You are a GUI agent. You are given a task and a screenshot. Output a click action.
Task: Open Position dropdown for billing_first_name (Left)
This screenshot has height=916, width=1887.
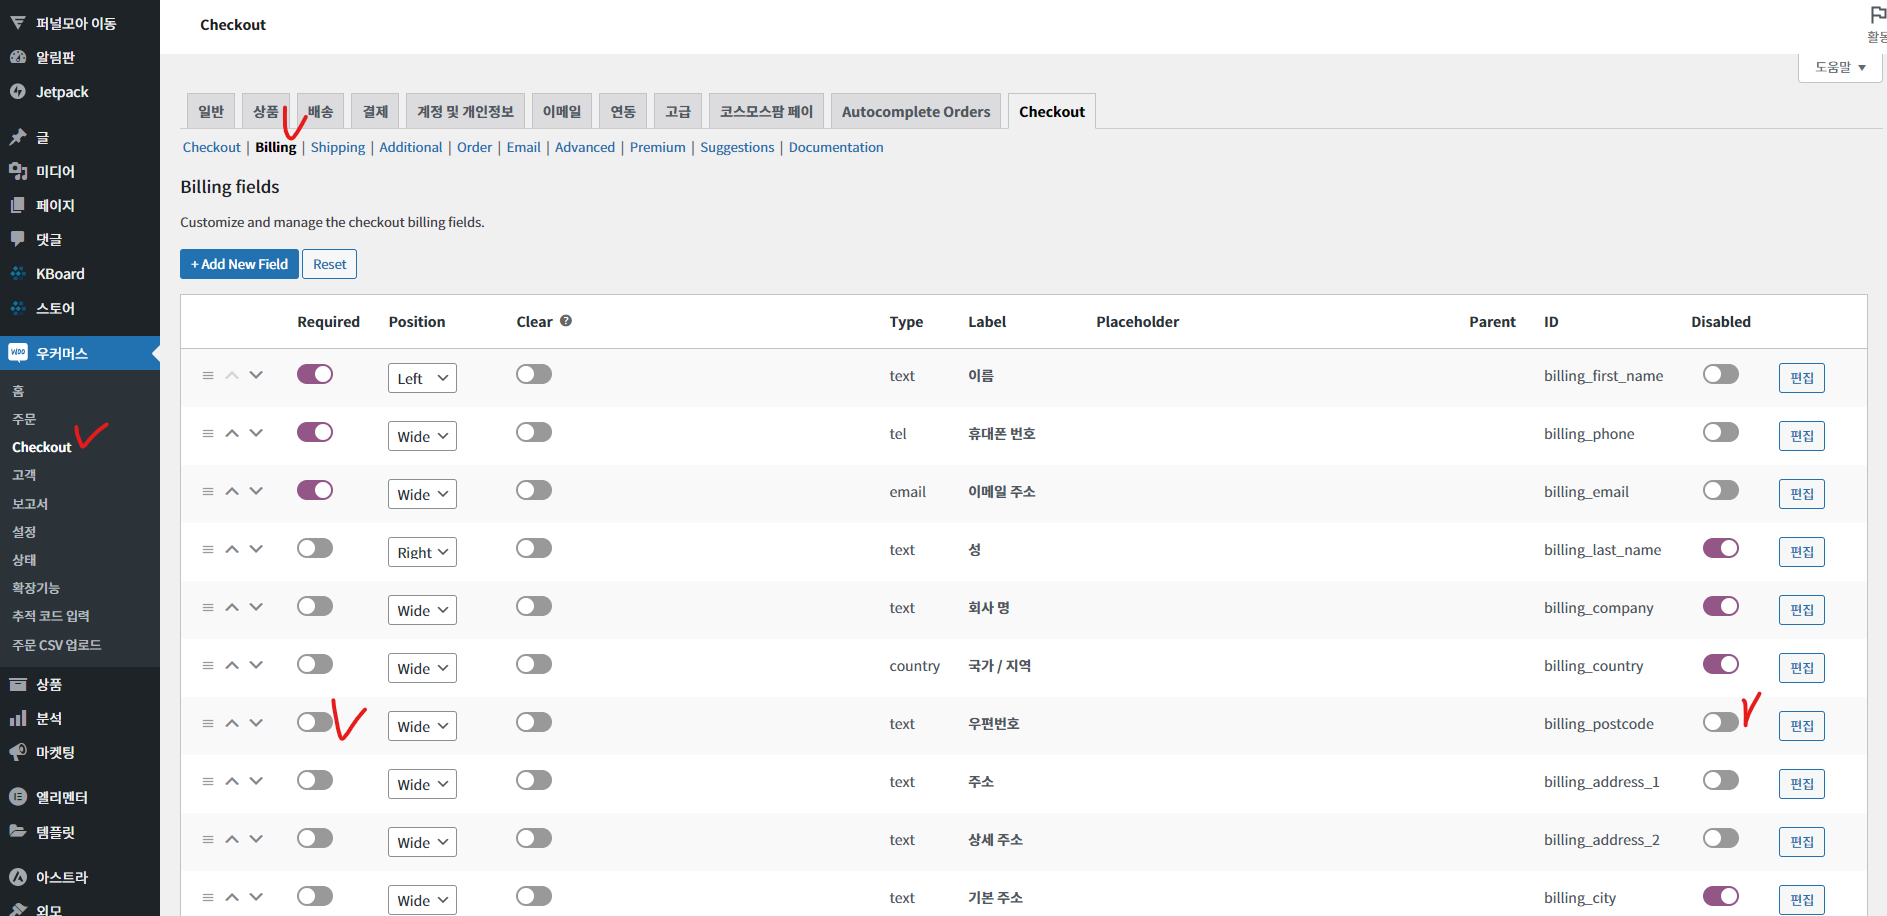pyautogui.click(x=422, y=378)
